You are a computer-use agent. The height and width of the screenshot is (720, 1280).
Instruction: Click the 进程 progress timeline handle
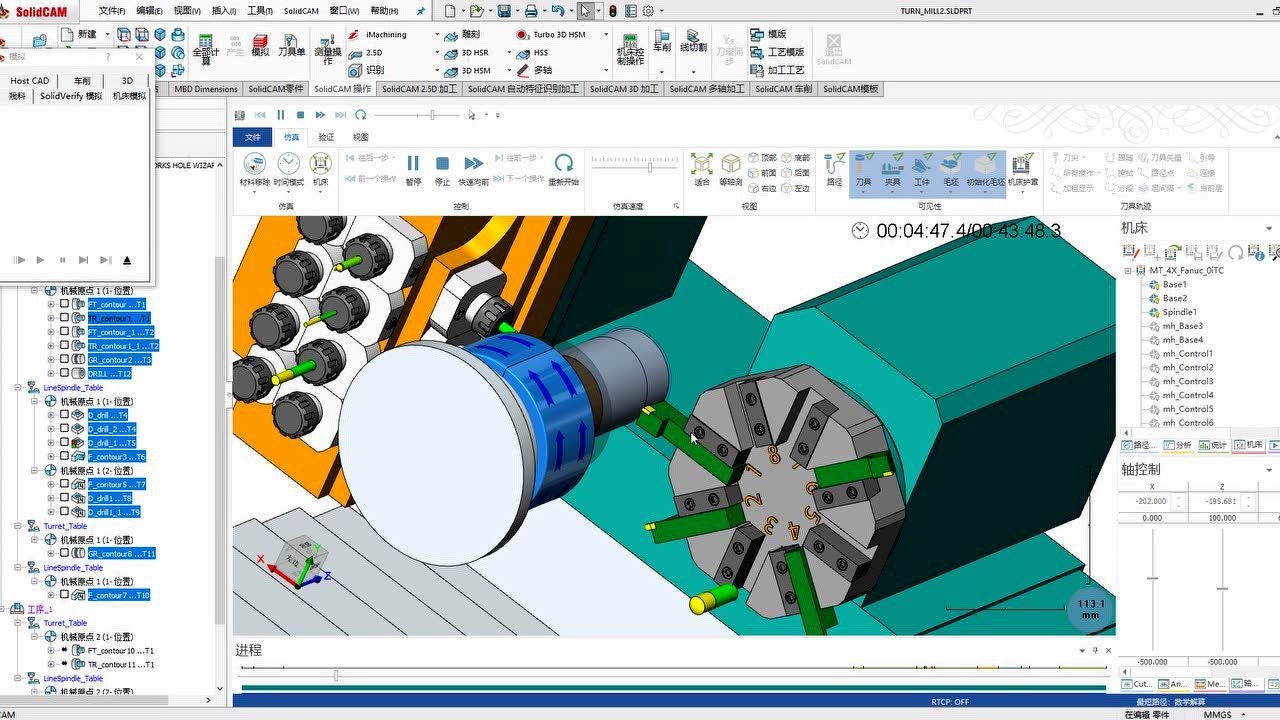[336, 676]
